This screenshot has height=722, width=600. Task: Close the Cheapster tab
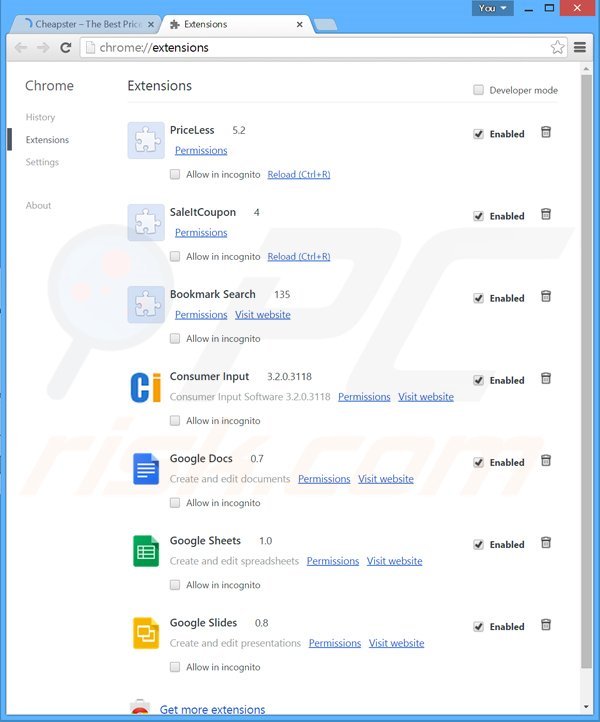[151, 24]
